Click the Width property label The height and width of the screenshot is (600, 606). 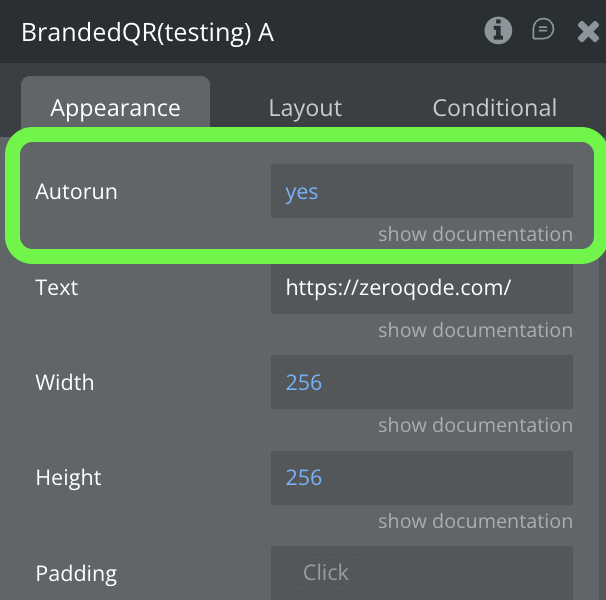[65, 383]
